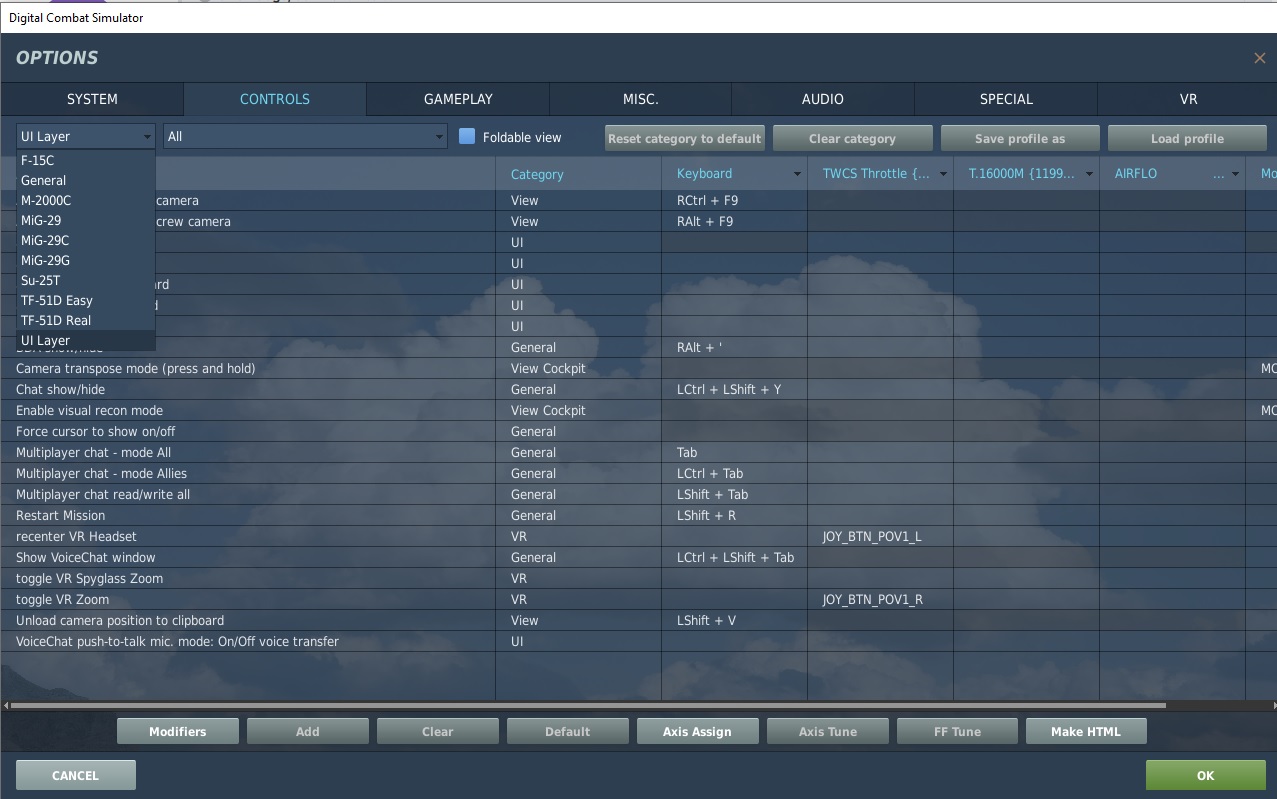
Task: Pick the highlighted UI Layer list entry
Action: point(86,340)
